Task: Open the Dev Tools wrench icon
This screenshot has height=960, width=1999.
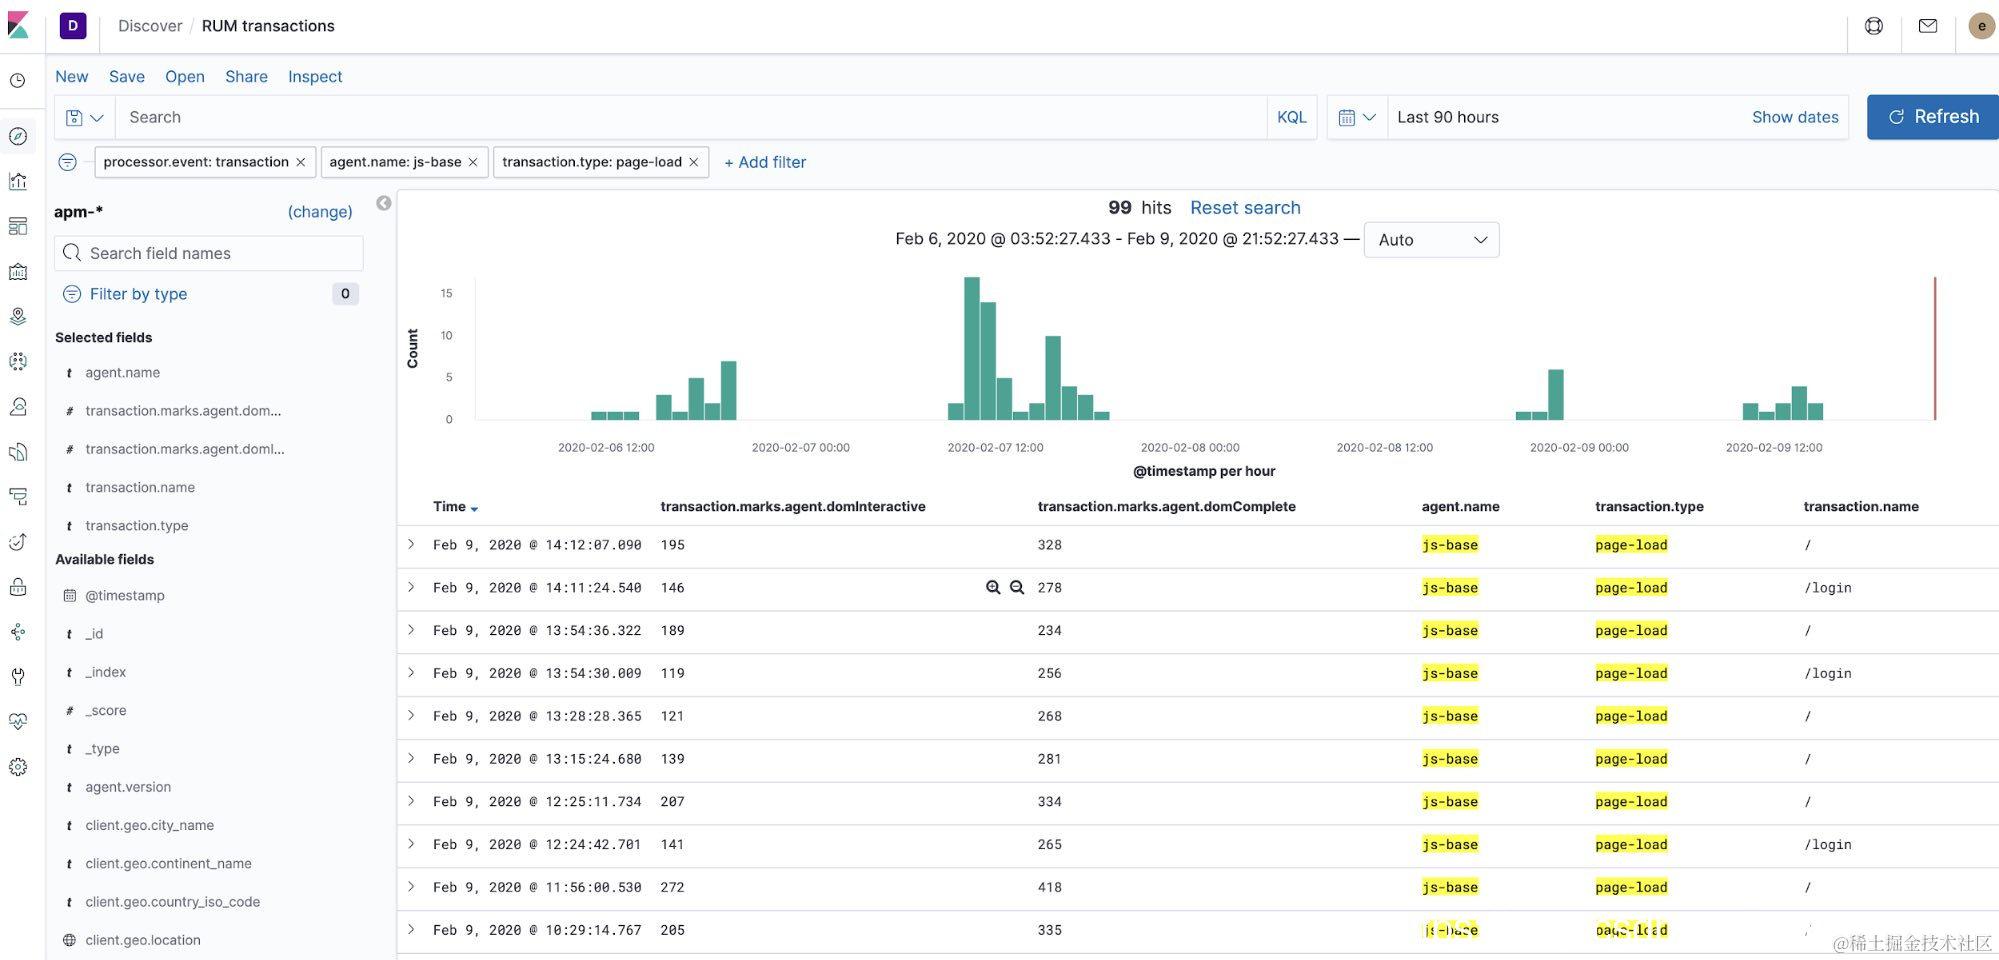Action: 18,677
